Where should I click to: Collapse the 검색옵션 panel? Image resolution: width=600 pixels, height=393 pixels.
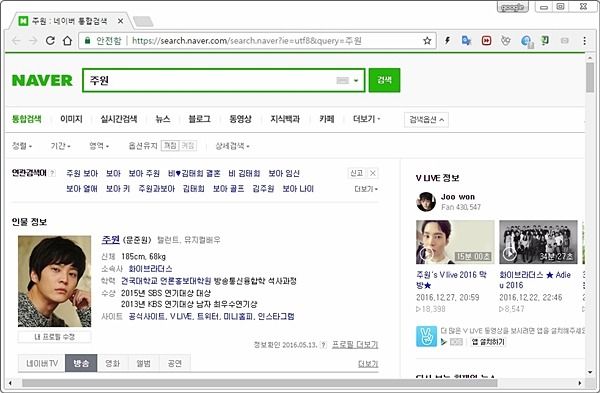pos(426,120)
